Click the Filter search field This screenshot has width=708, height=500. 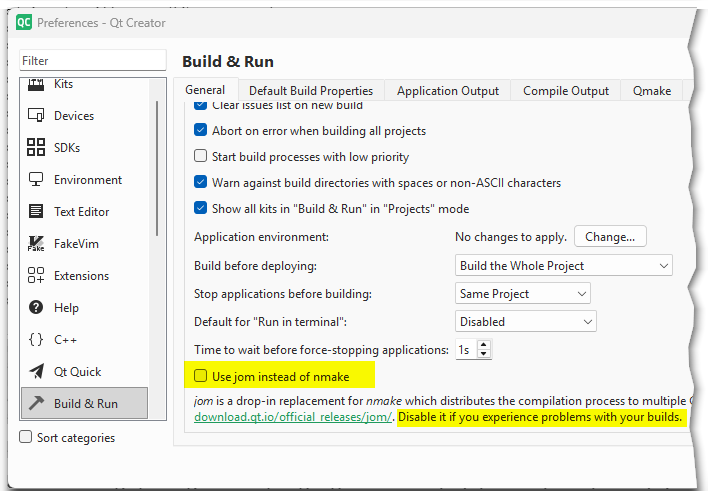92,61
